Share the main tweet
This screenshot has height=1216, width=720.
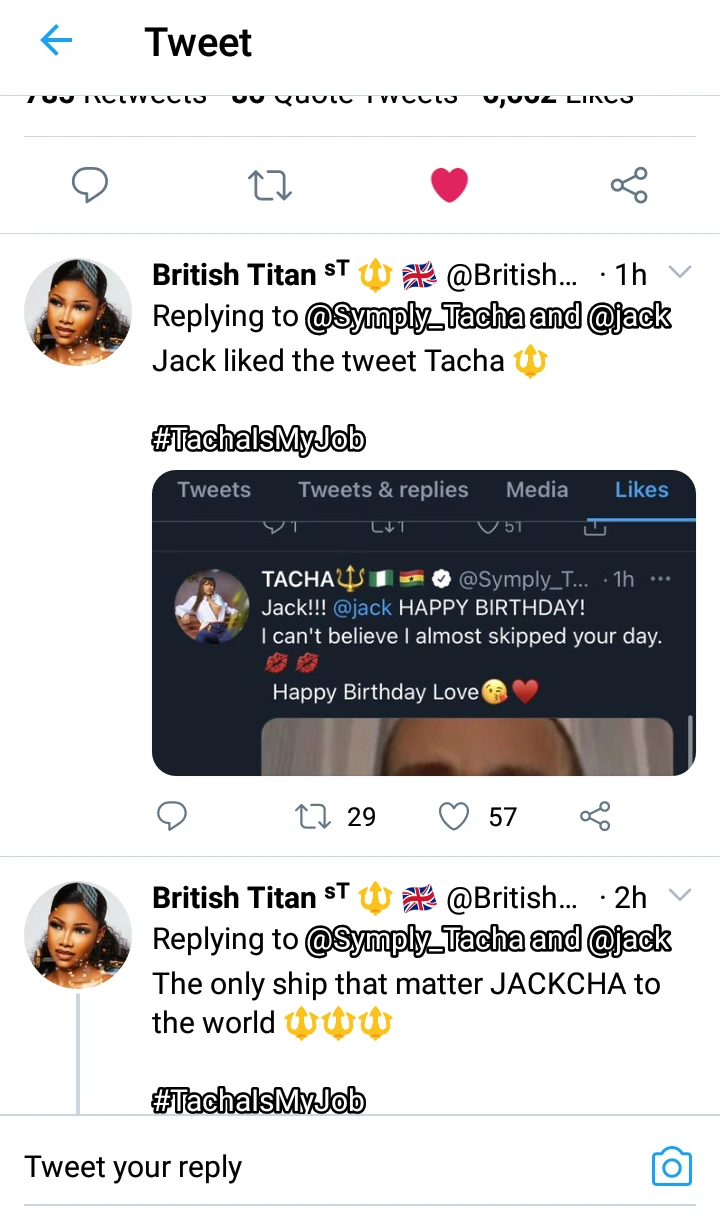click(629, 185)
